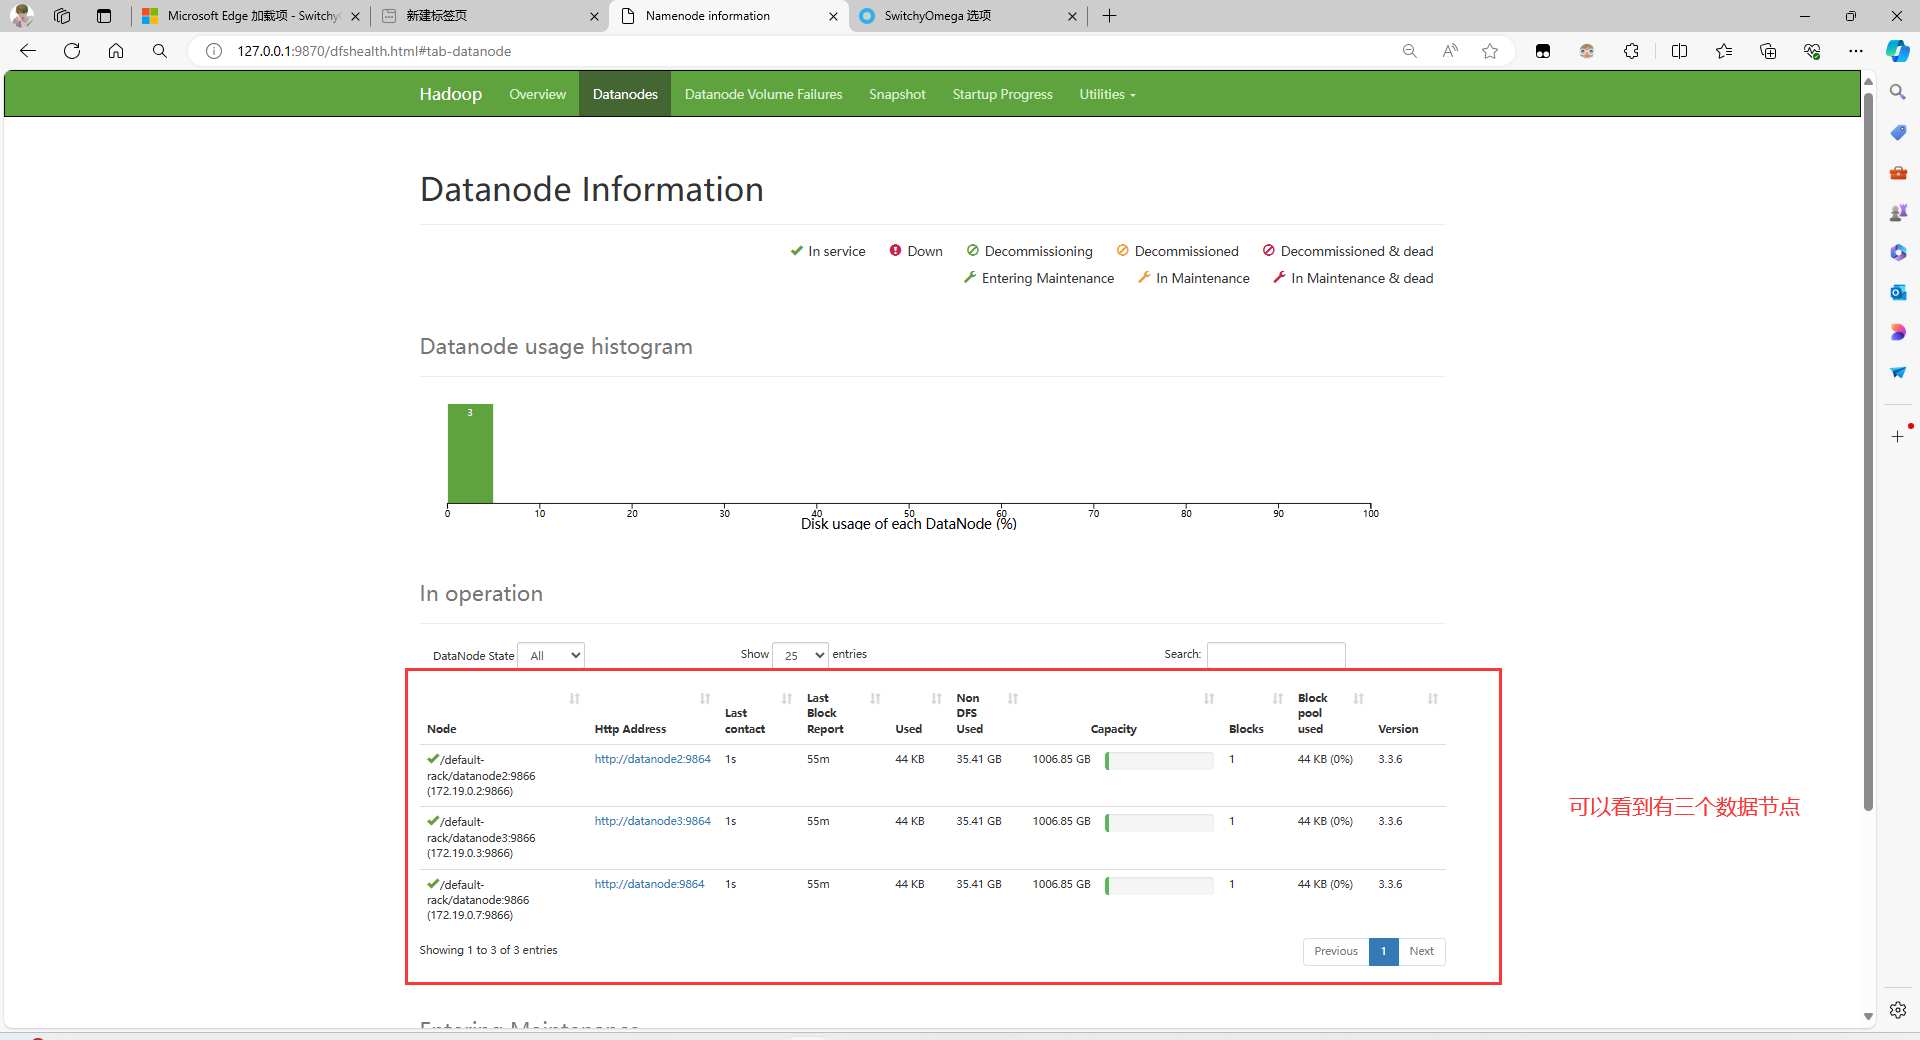Click the Hadoop brand link

click(x=450, y=94)
